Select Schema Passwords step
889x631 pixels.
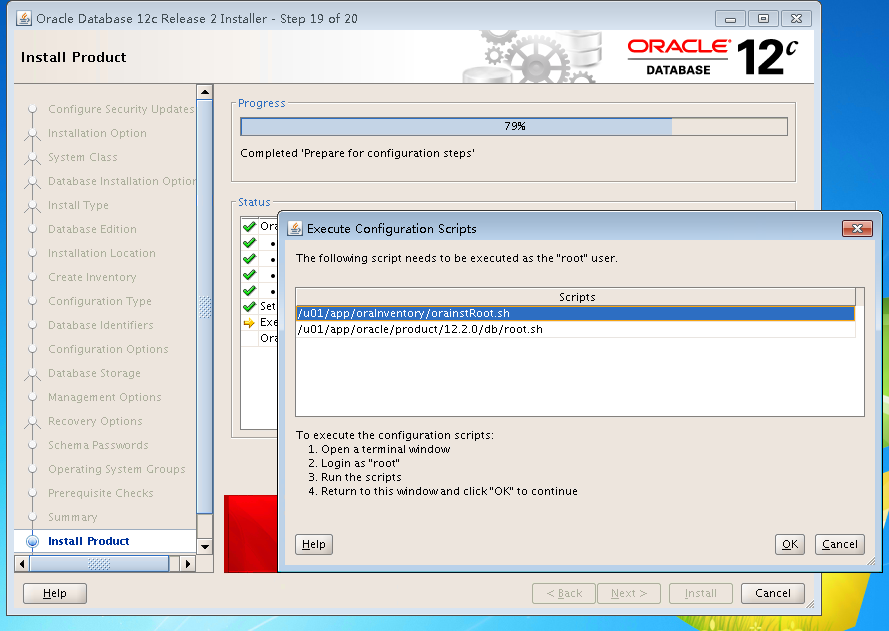pos(98,445)
